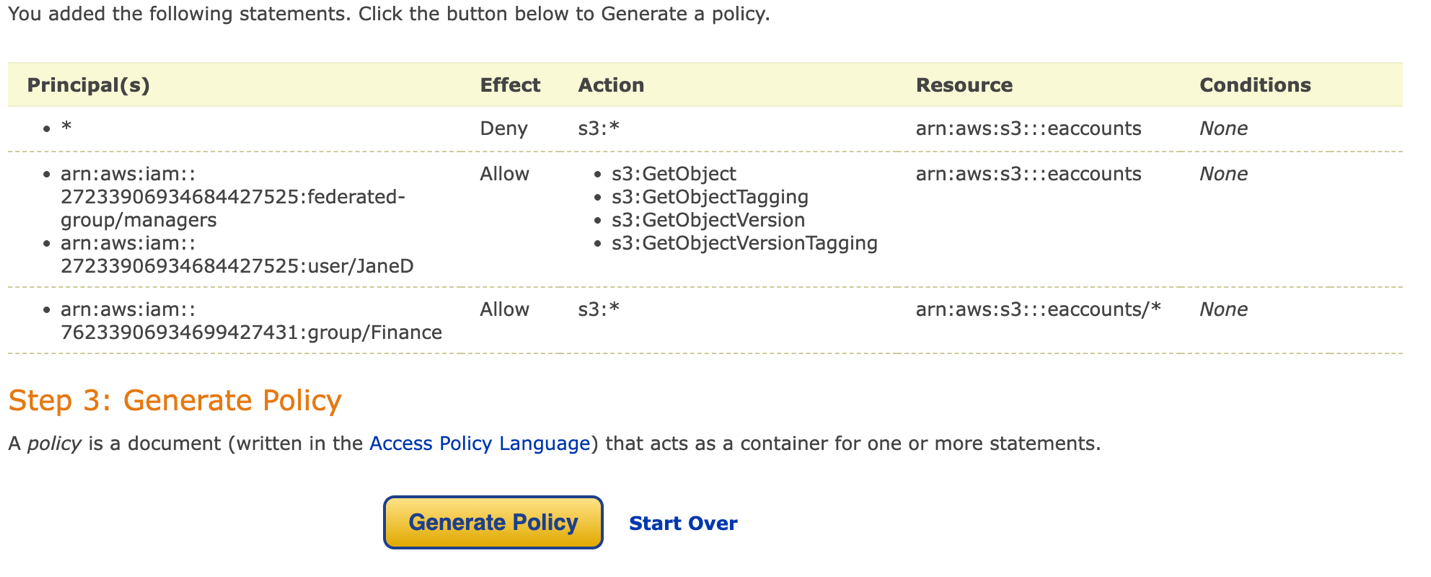Click the wildcard principal in Deny row
The width and height of the screenshot is (1431, 577).
[x=66, y=129]
